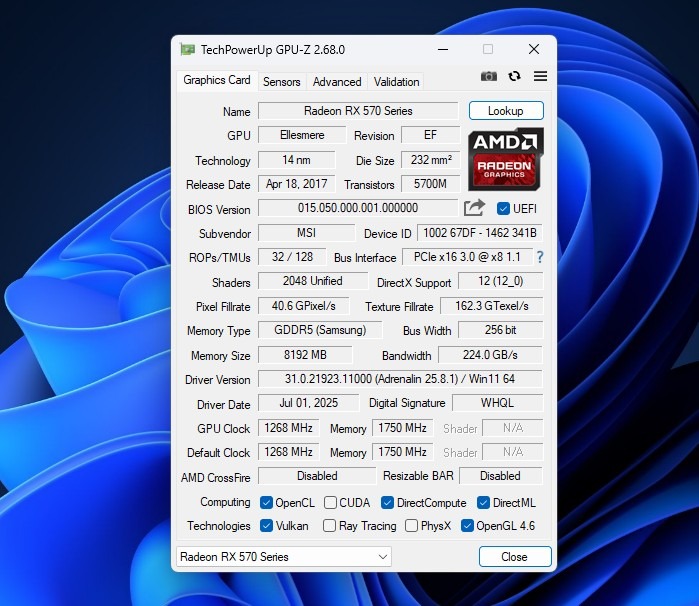Select the Texture Fillrate 162.3 GTexel/s
699x606 pixels.
(x=492, y=306)
